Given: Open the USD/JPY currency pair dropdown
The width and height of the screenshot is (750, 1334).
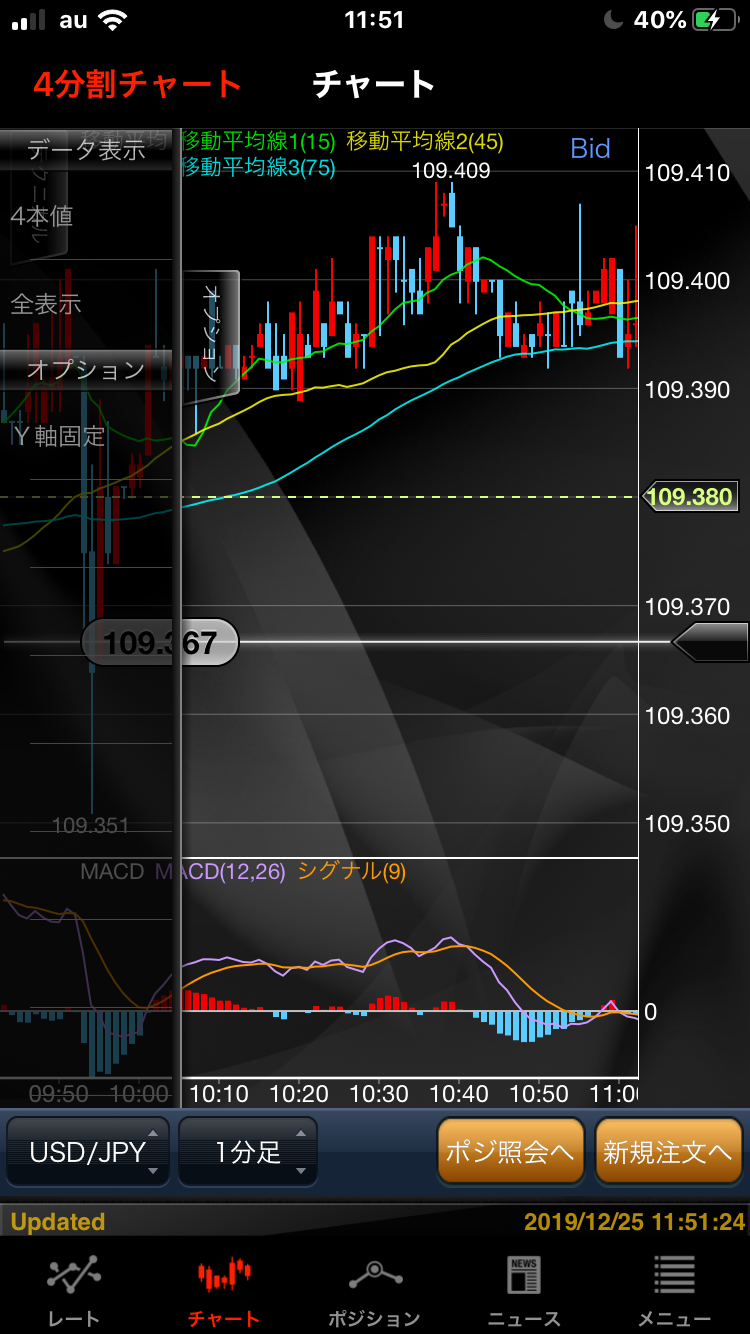Looking at the screenshot, I should 88,1152.
